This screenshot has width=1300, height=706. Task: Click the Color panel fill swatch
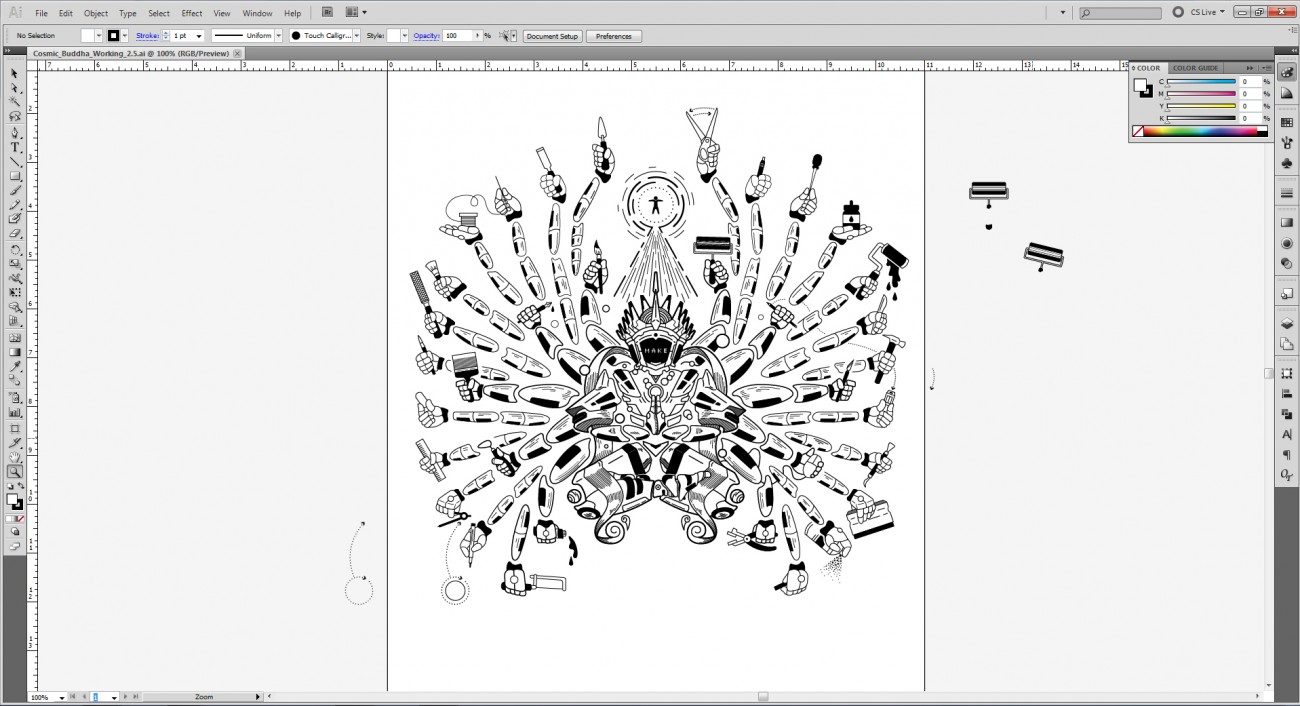(1140, 85)
